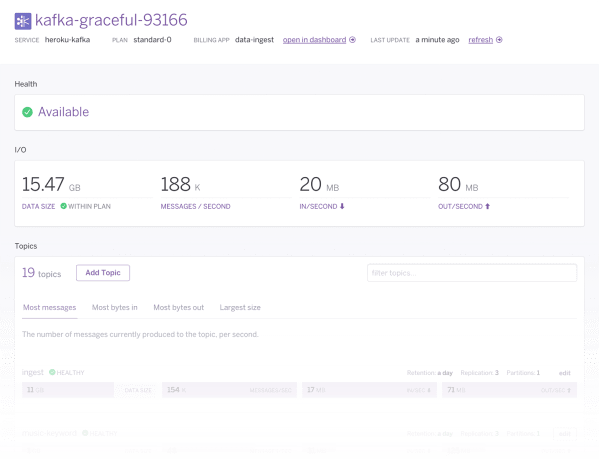Screen dimensions: 599x473
Task: Click the Add Topic button
Action: [103, 273]
